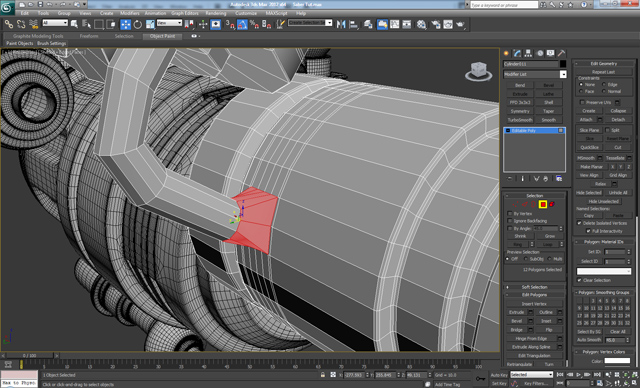Open the Display command panel tab

click(x=551, y=53)
